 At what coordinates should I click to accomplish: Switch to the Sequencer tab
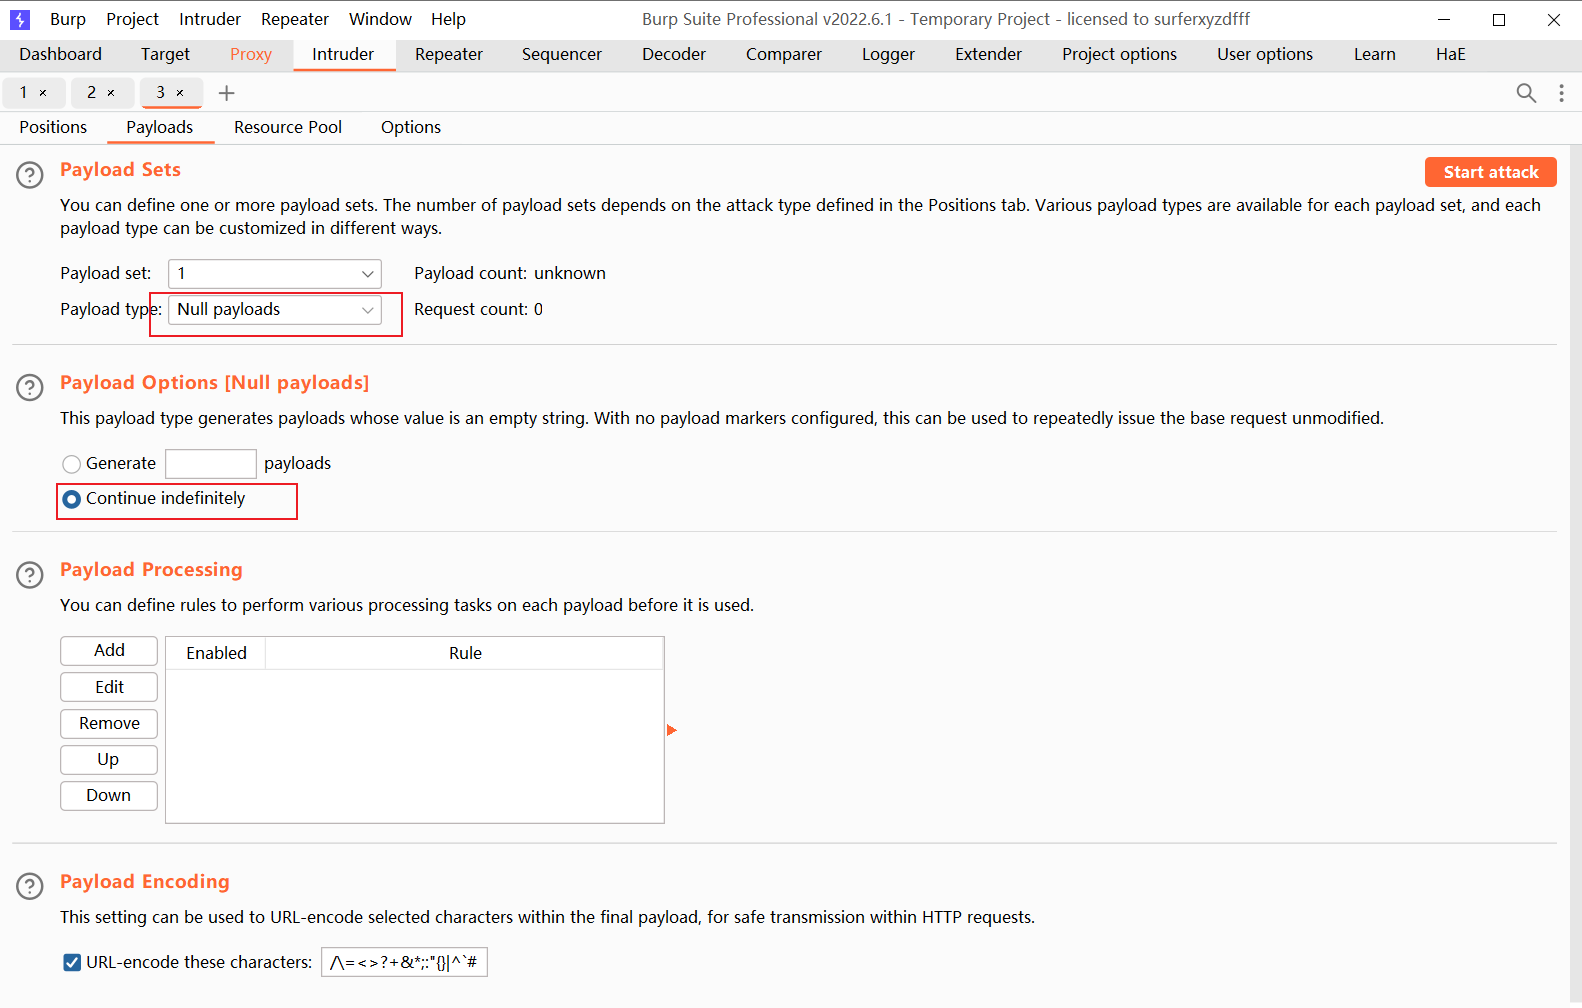(562, 54)
